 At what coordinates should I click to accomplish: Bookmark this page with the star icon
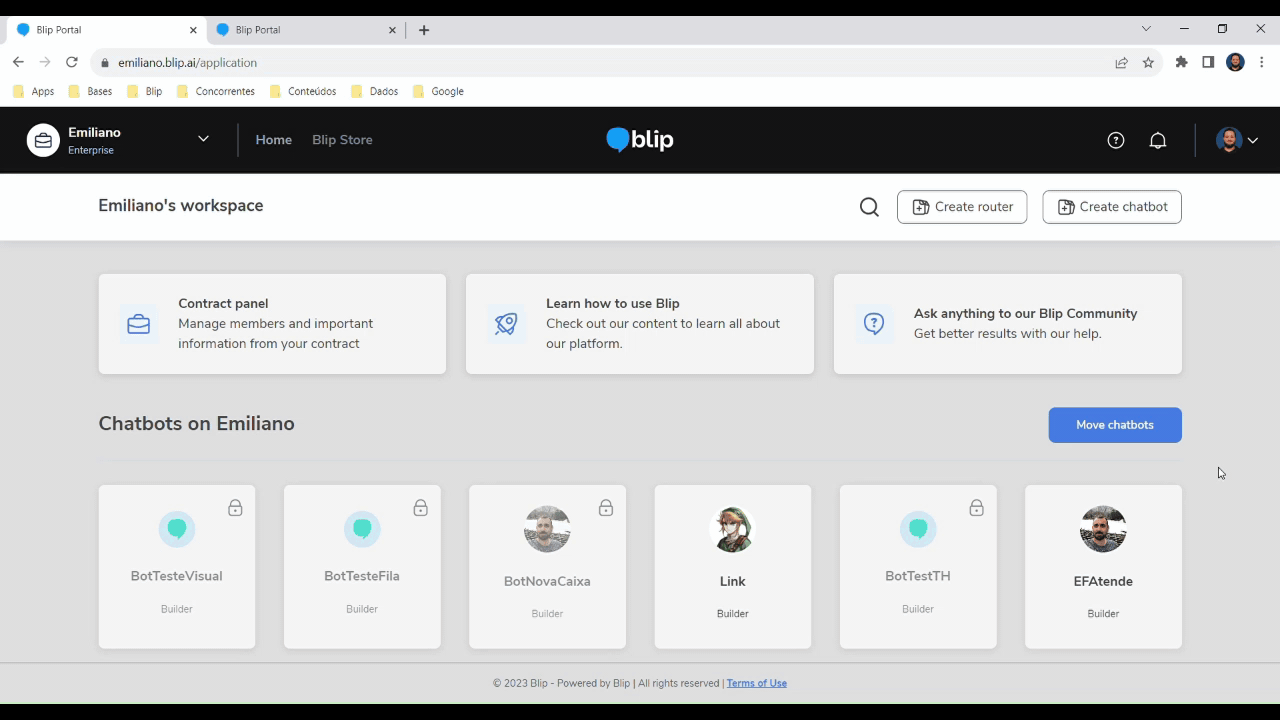pos(1148,62)
